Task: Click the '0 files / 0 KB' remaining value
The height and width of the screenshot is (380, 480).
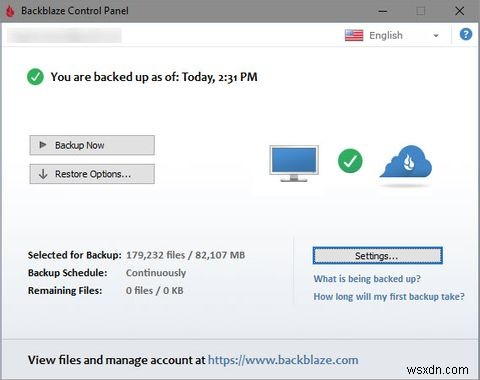Action: coord(154,291)
